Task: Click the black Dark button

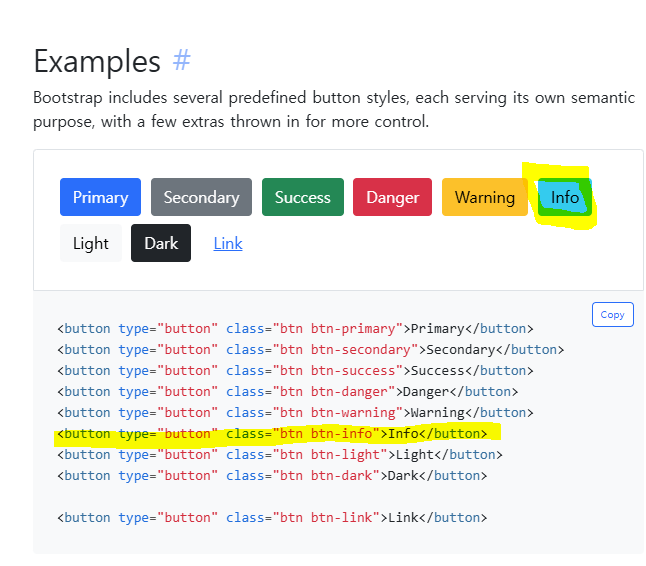Action: click(161, 243)
